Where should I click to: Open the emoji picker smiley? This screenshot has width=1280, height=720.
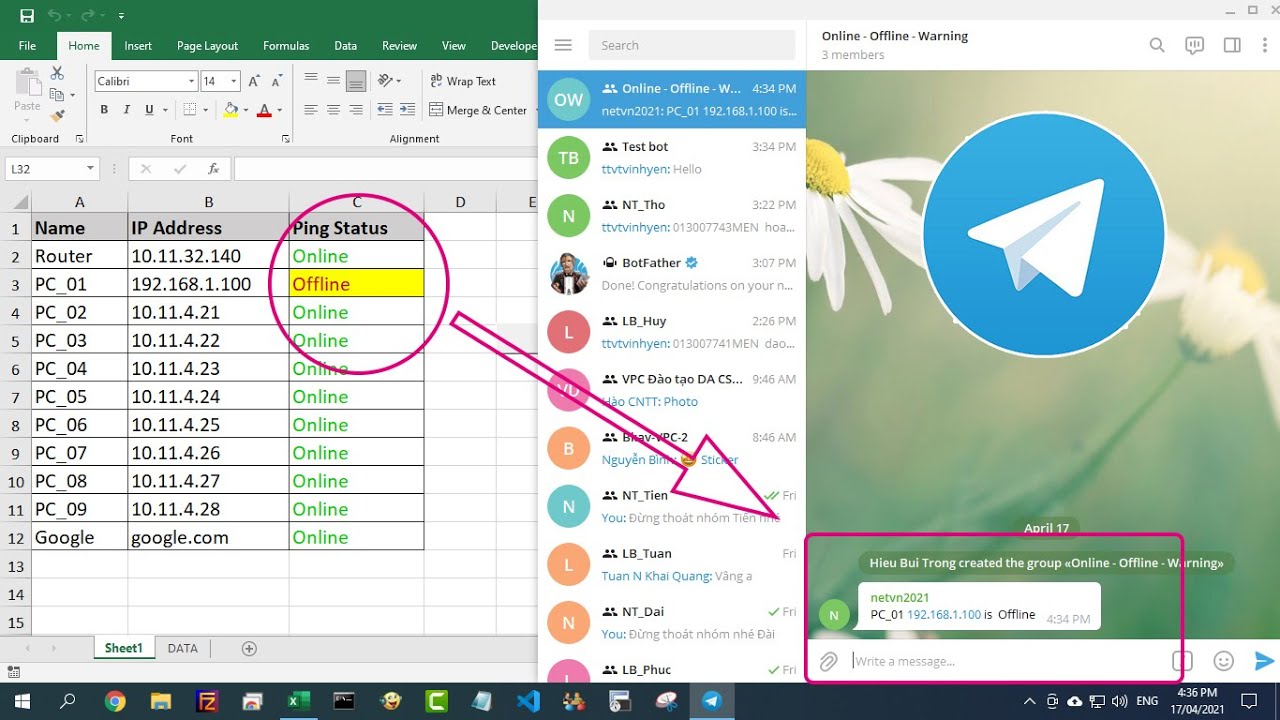coord(1223,661)
